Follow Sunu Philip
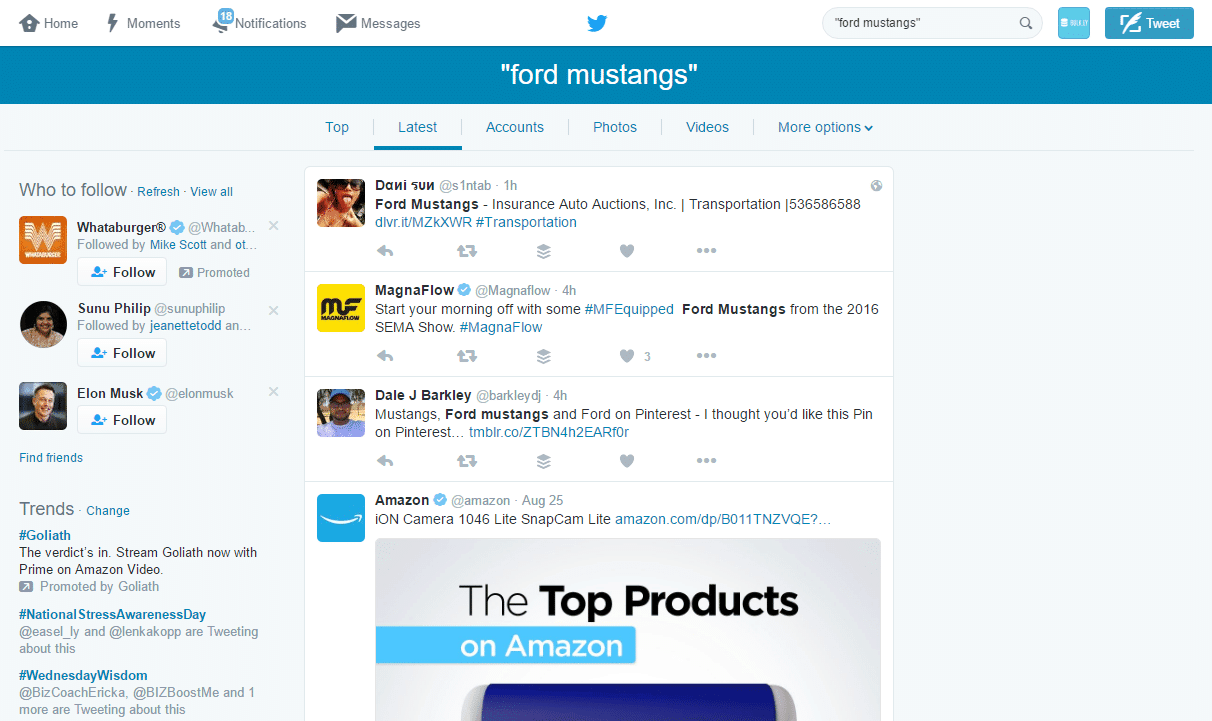 coord(122,353)
